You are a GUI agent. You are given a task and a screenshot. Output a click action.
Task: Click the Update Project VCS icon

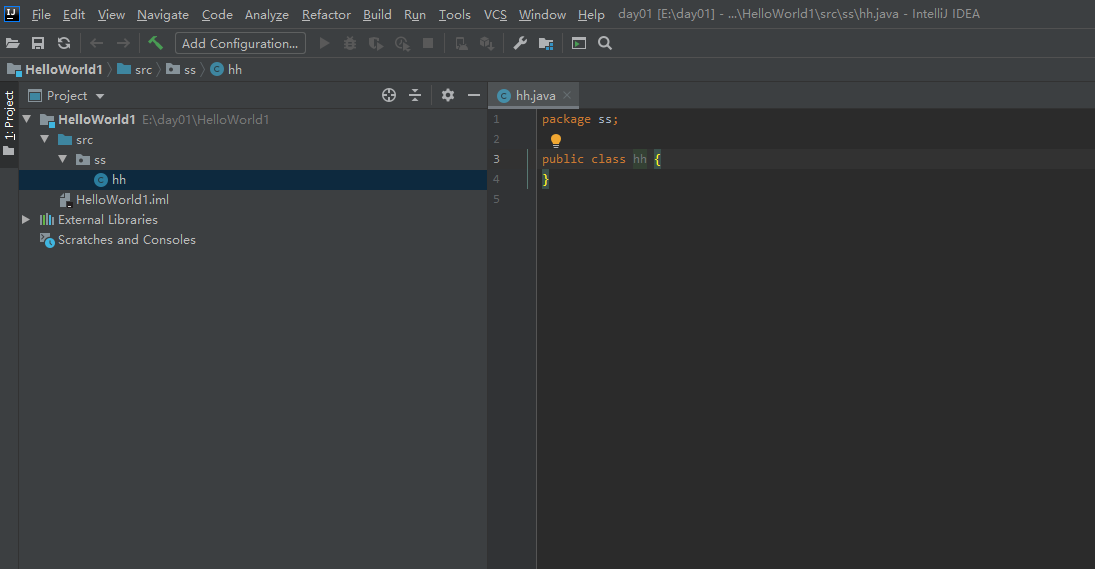click(x=462, y=43)
